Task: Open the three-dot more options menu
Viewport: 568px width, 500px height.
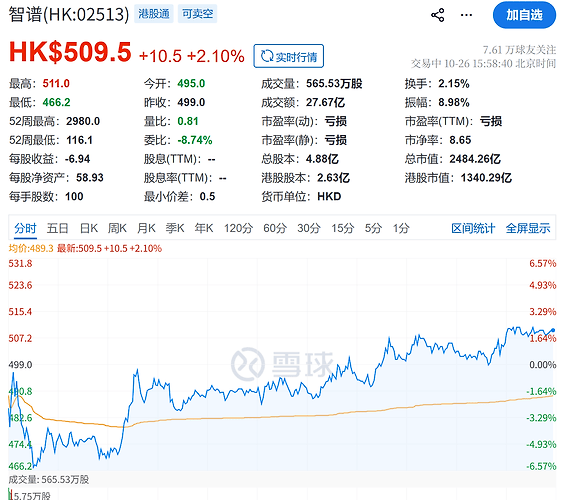Action: (466, 15)
